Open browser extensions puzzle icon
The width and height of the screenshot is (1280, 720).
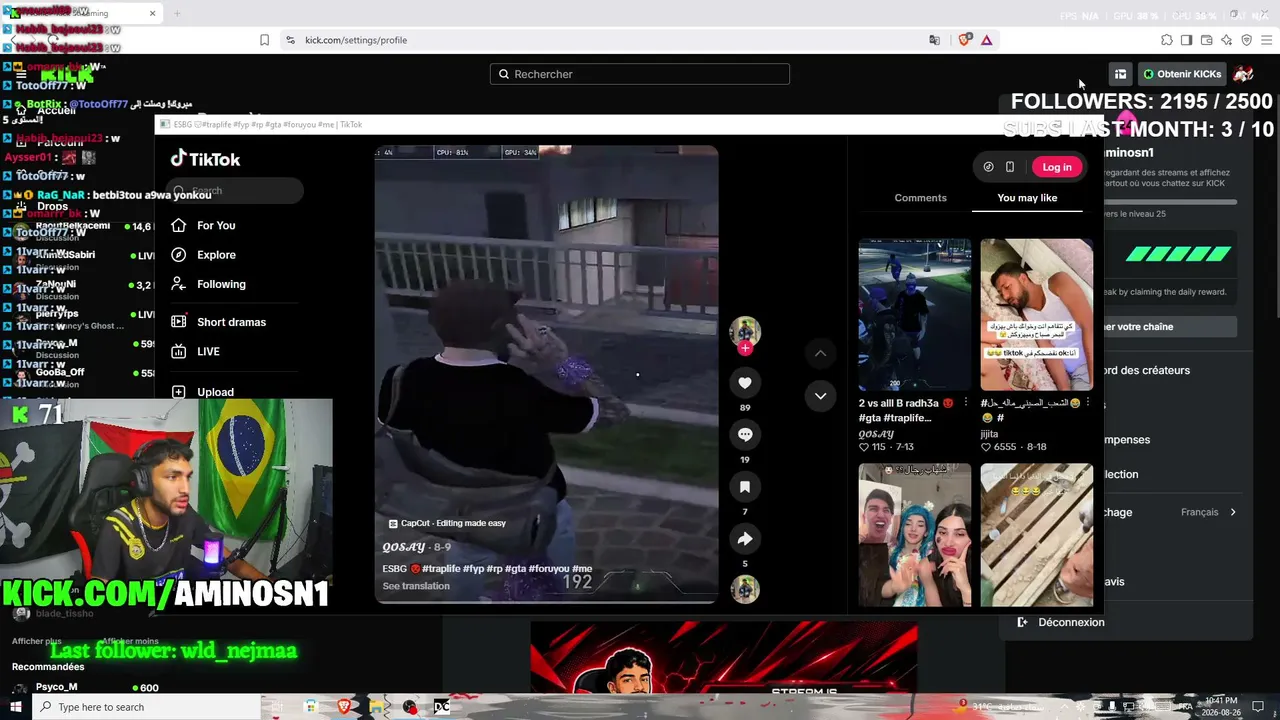coord(1167,40)
